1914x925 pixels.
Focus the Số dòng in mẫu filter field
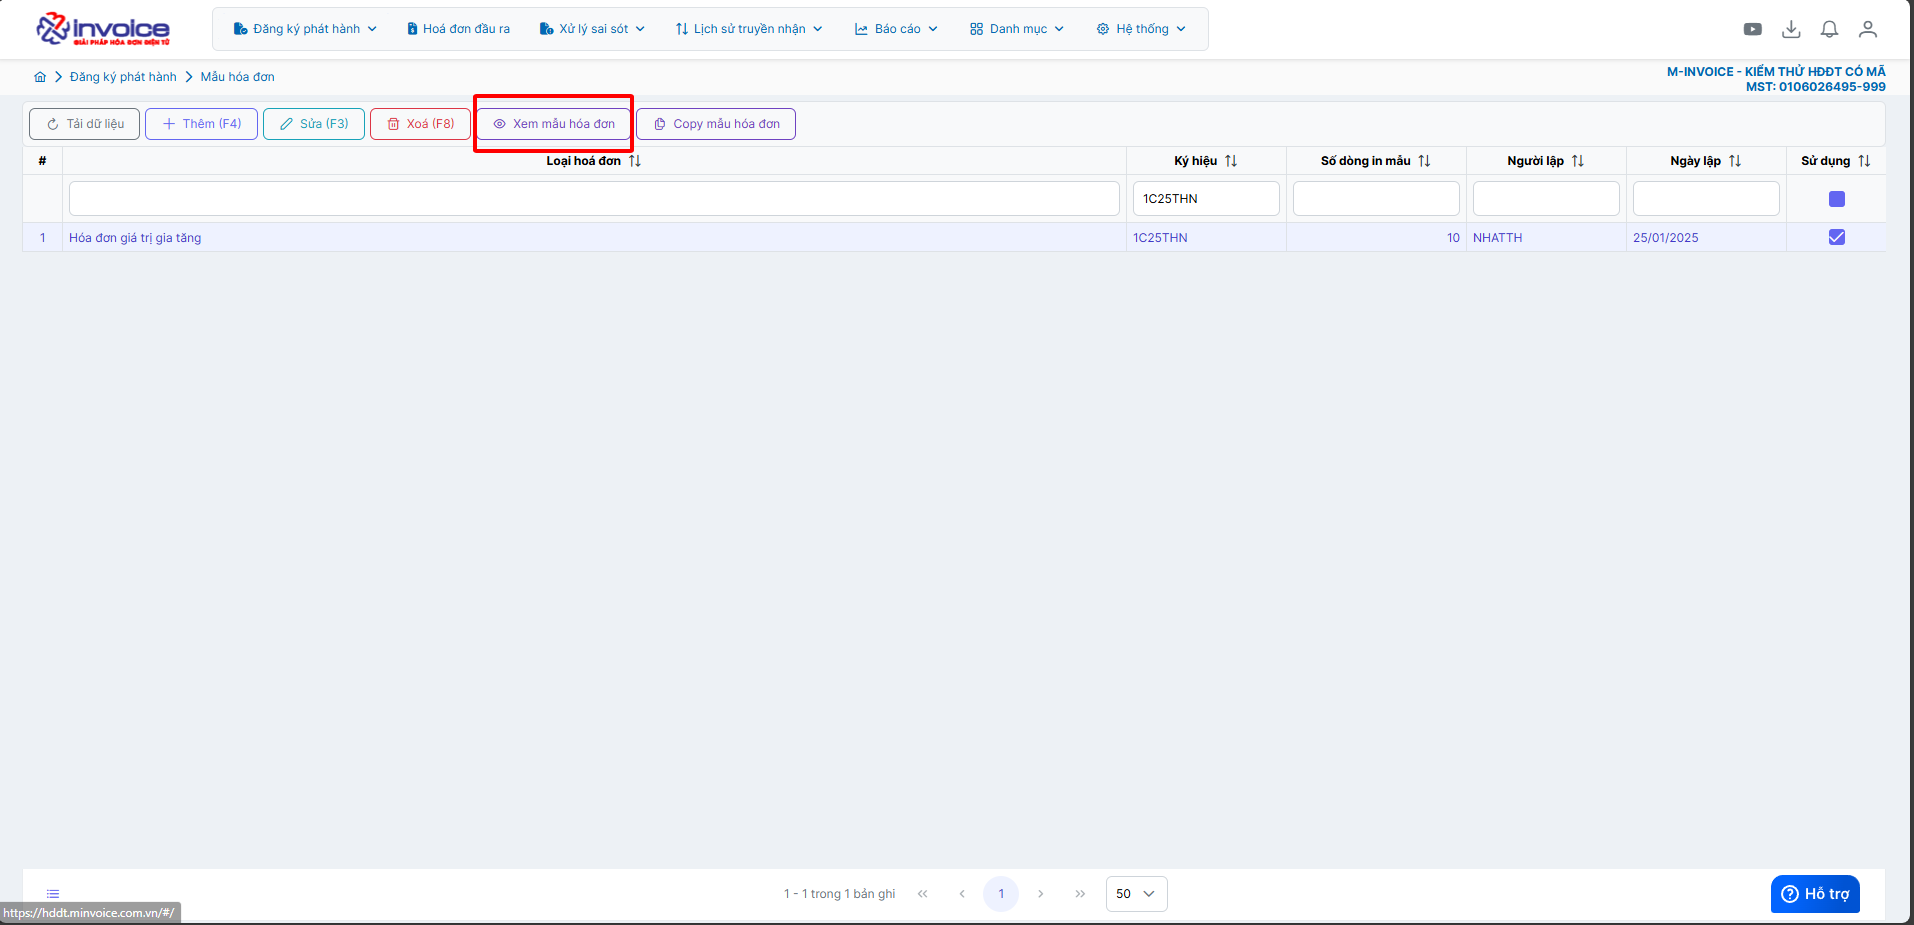point(1376,199)
